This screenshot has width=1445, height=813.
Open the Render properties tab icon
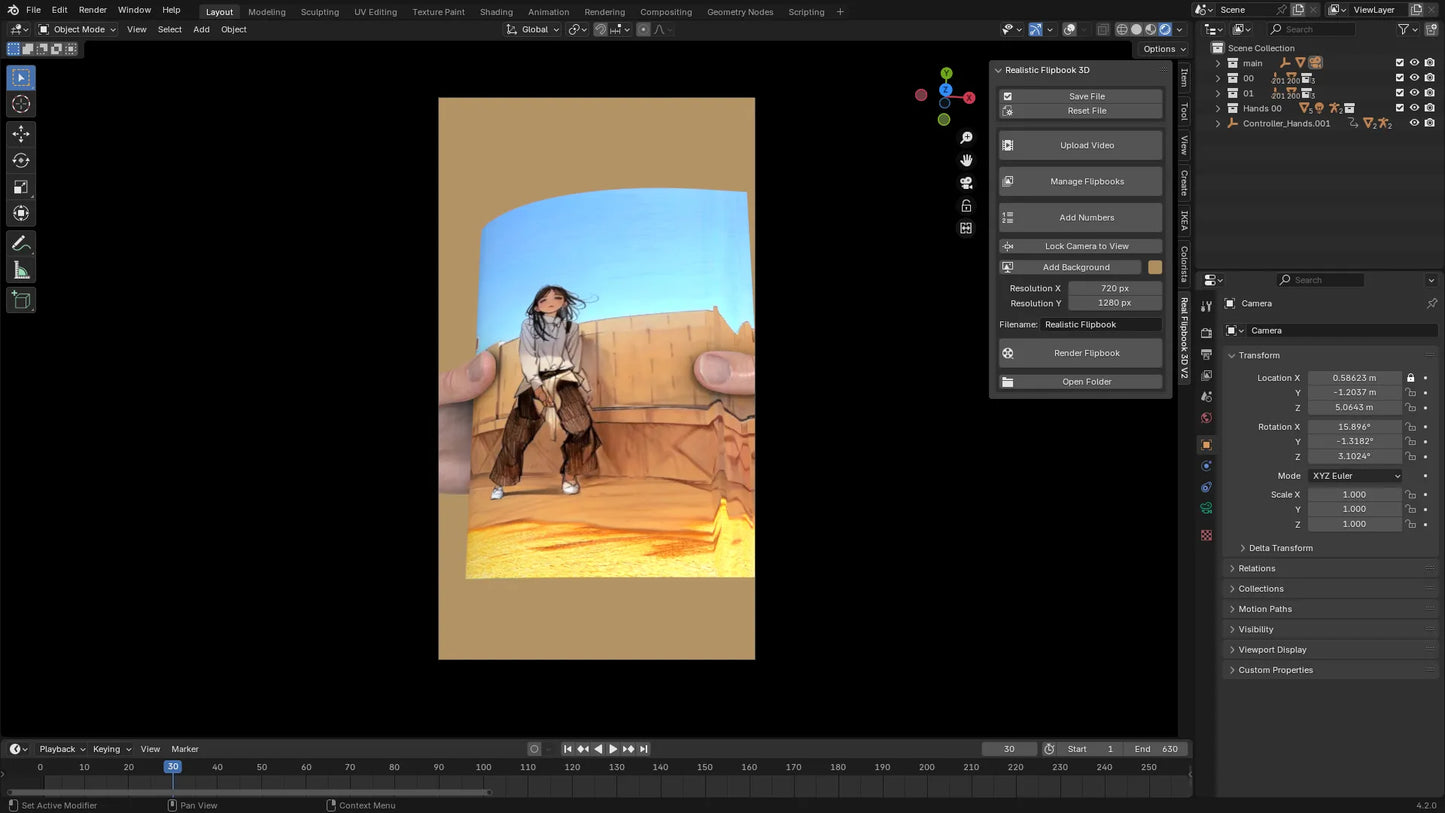coord(1206,333)
